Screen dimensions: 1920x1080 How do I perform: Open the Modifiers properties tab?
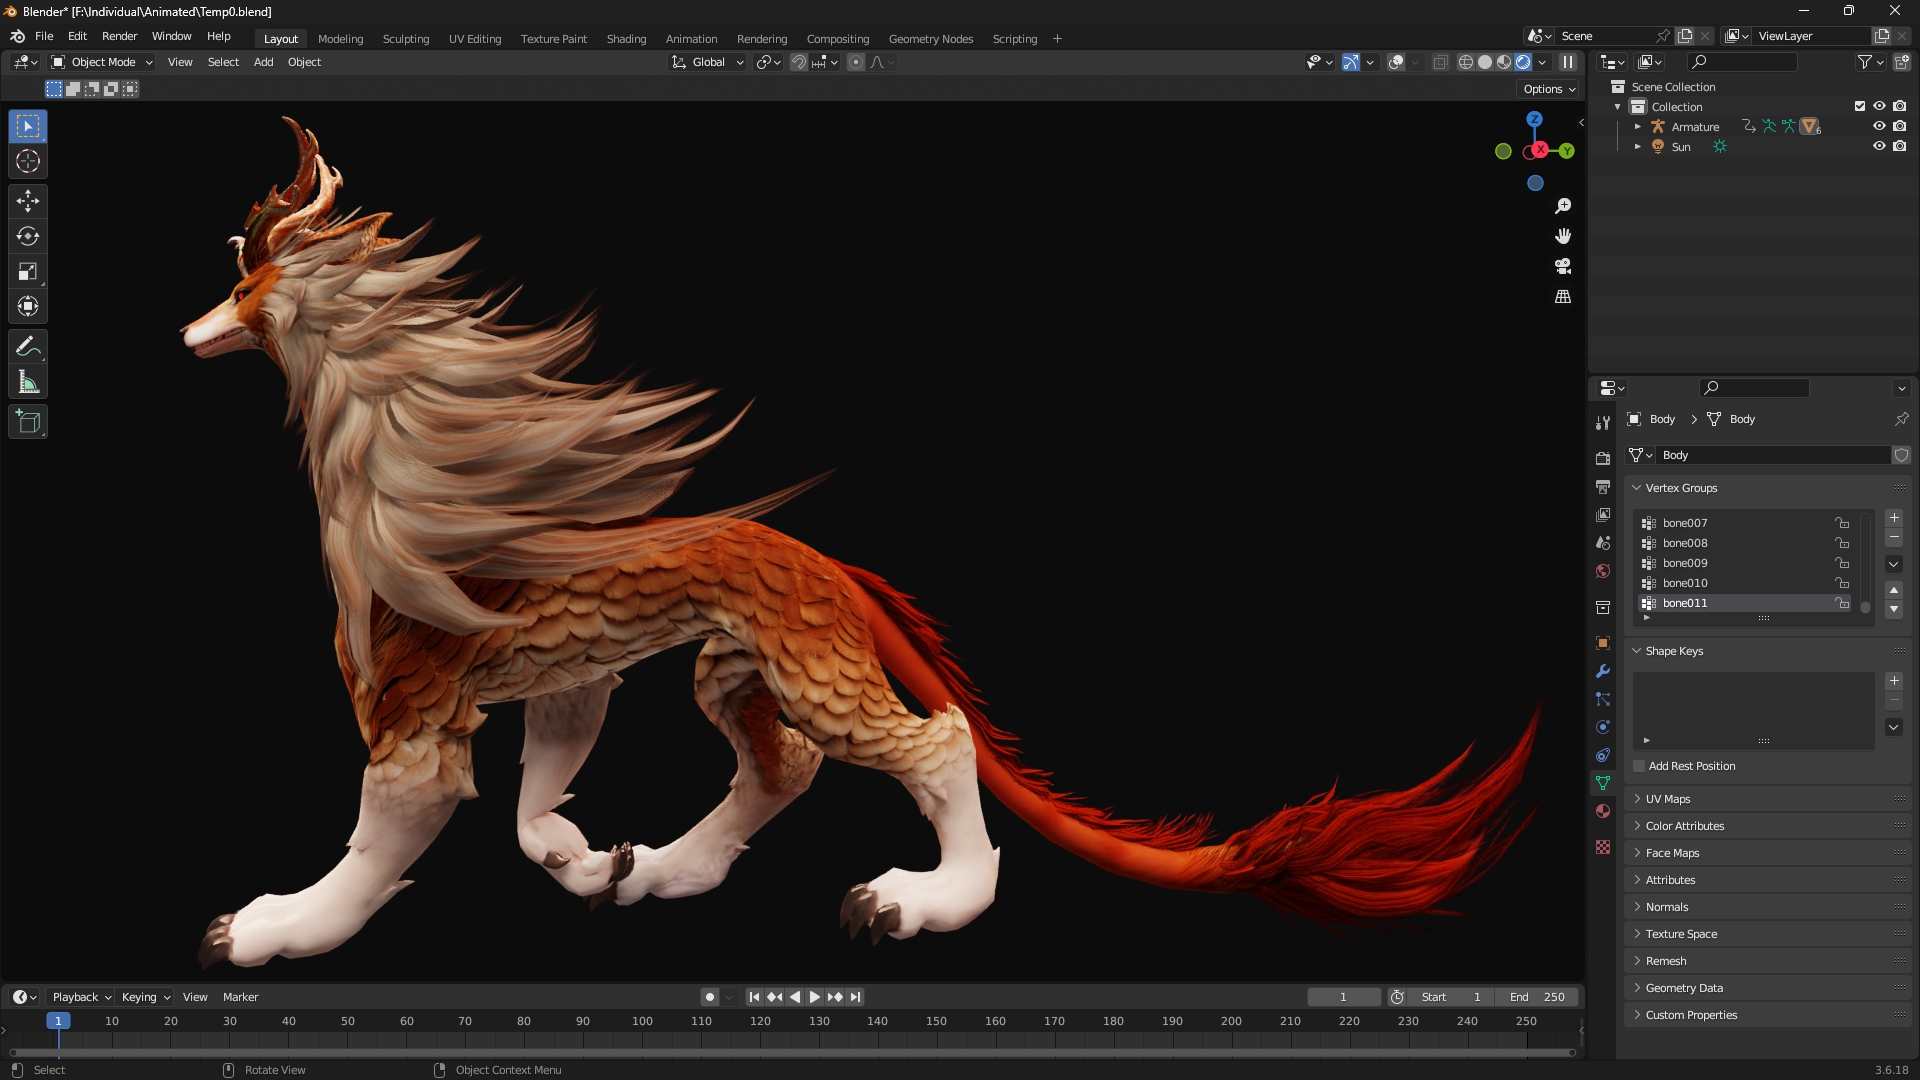1603,671
